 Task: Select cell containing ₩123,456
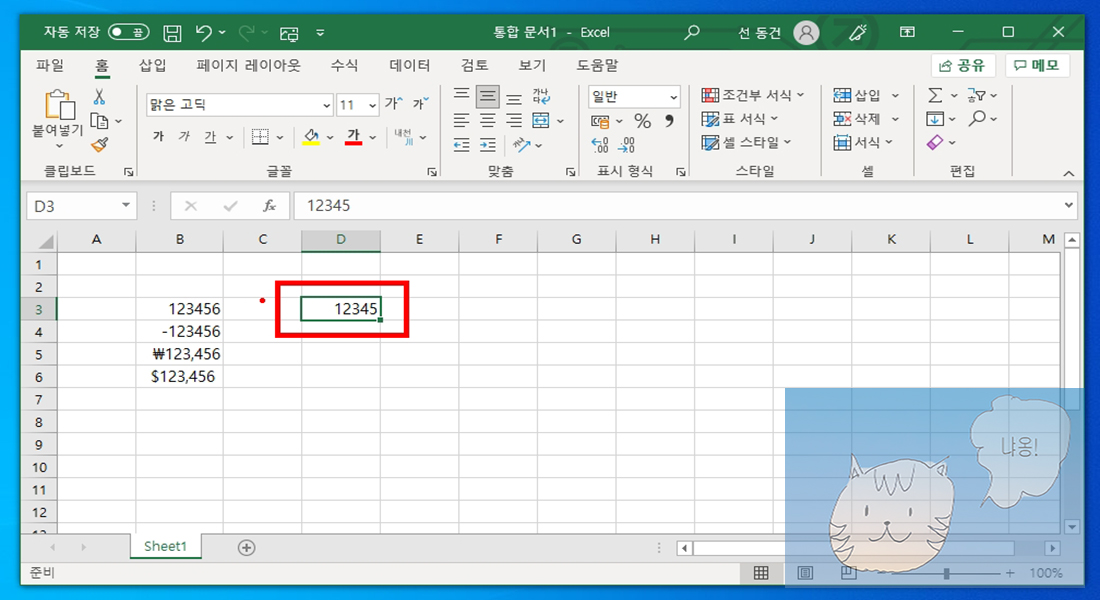point(180,354)
